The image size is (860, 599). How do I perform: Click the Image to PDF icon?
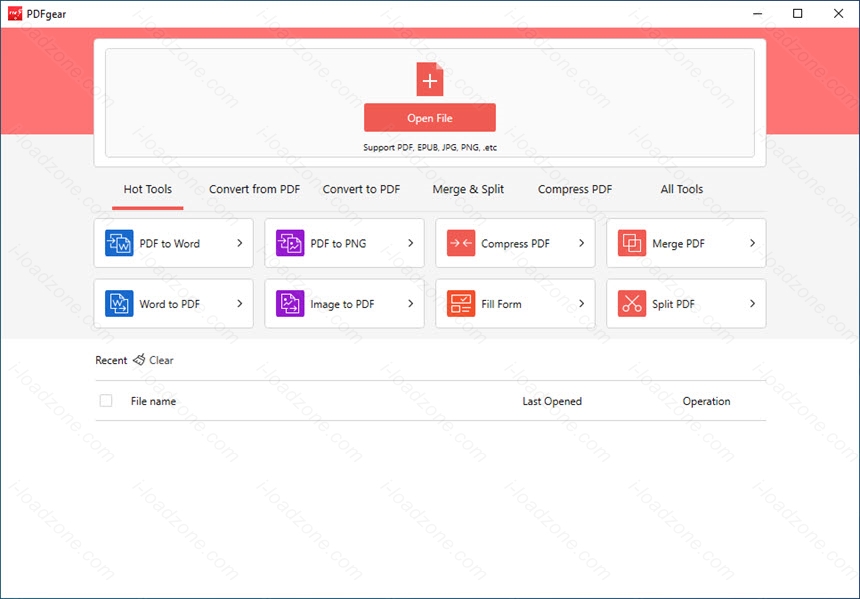[x=290, y=303]
